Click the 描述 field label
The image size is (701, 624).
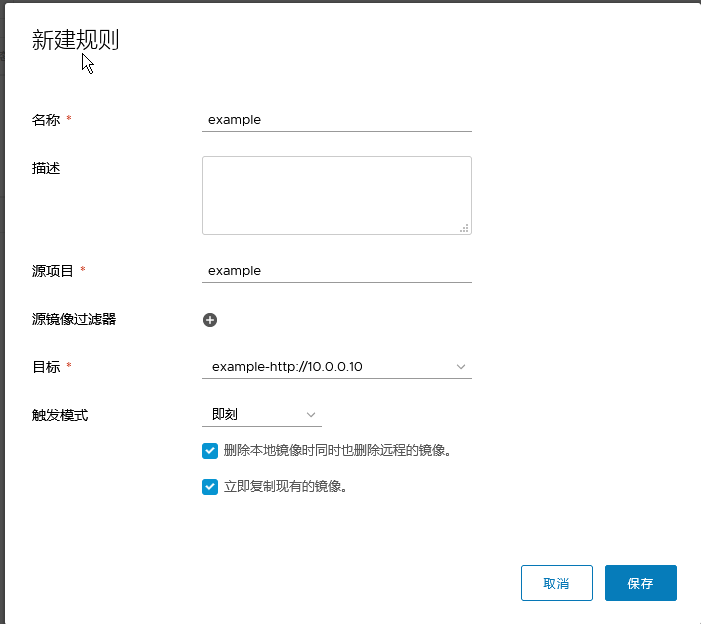46,168
